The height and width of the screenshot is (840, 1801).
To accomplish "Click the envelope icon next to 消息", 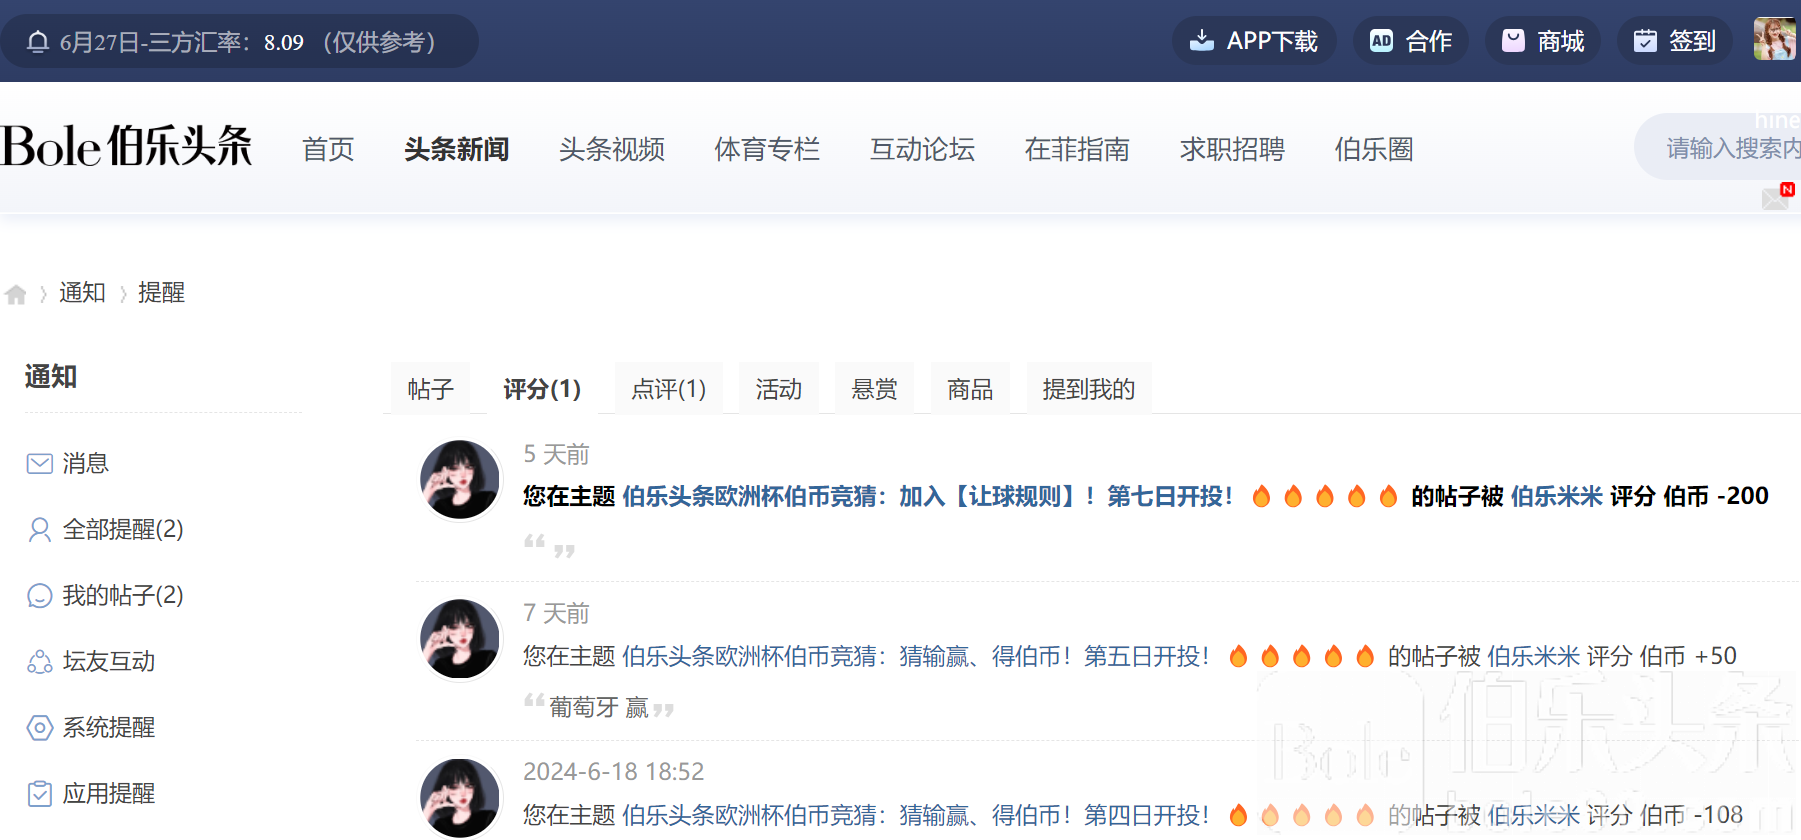I will 40,463.
